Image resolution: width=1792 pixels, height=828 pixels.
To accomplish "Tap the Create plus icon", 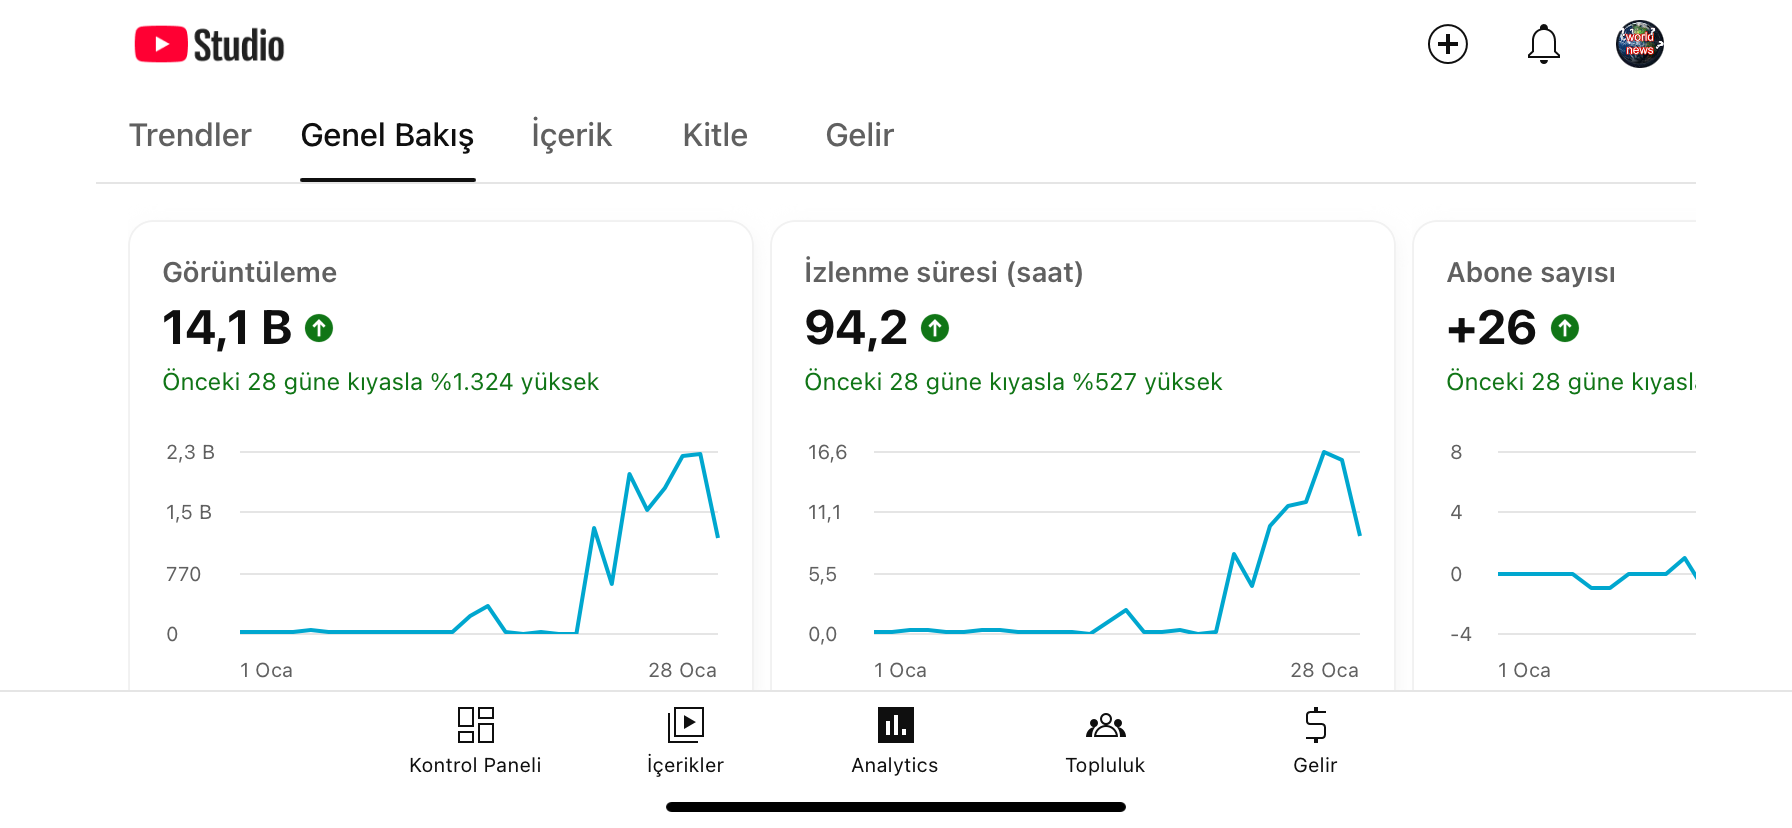I will pyautogui.click(x=1447, y=44).
